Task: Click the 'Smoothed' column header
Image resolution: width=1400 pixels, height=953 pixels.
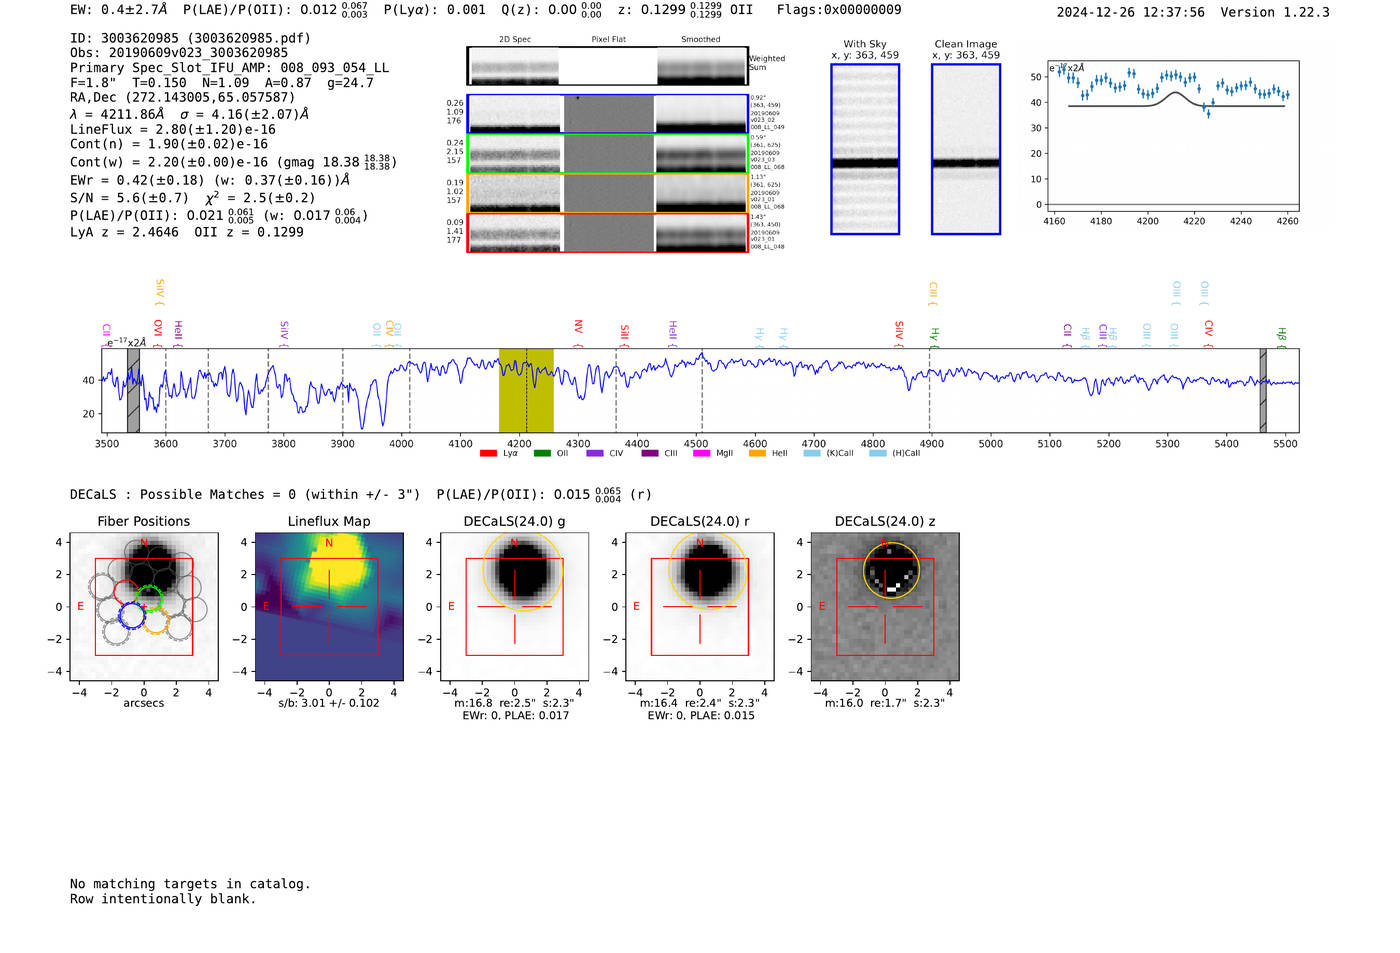Action: 700,40
